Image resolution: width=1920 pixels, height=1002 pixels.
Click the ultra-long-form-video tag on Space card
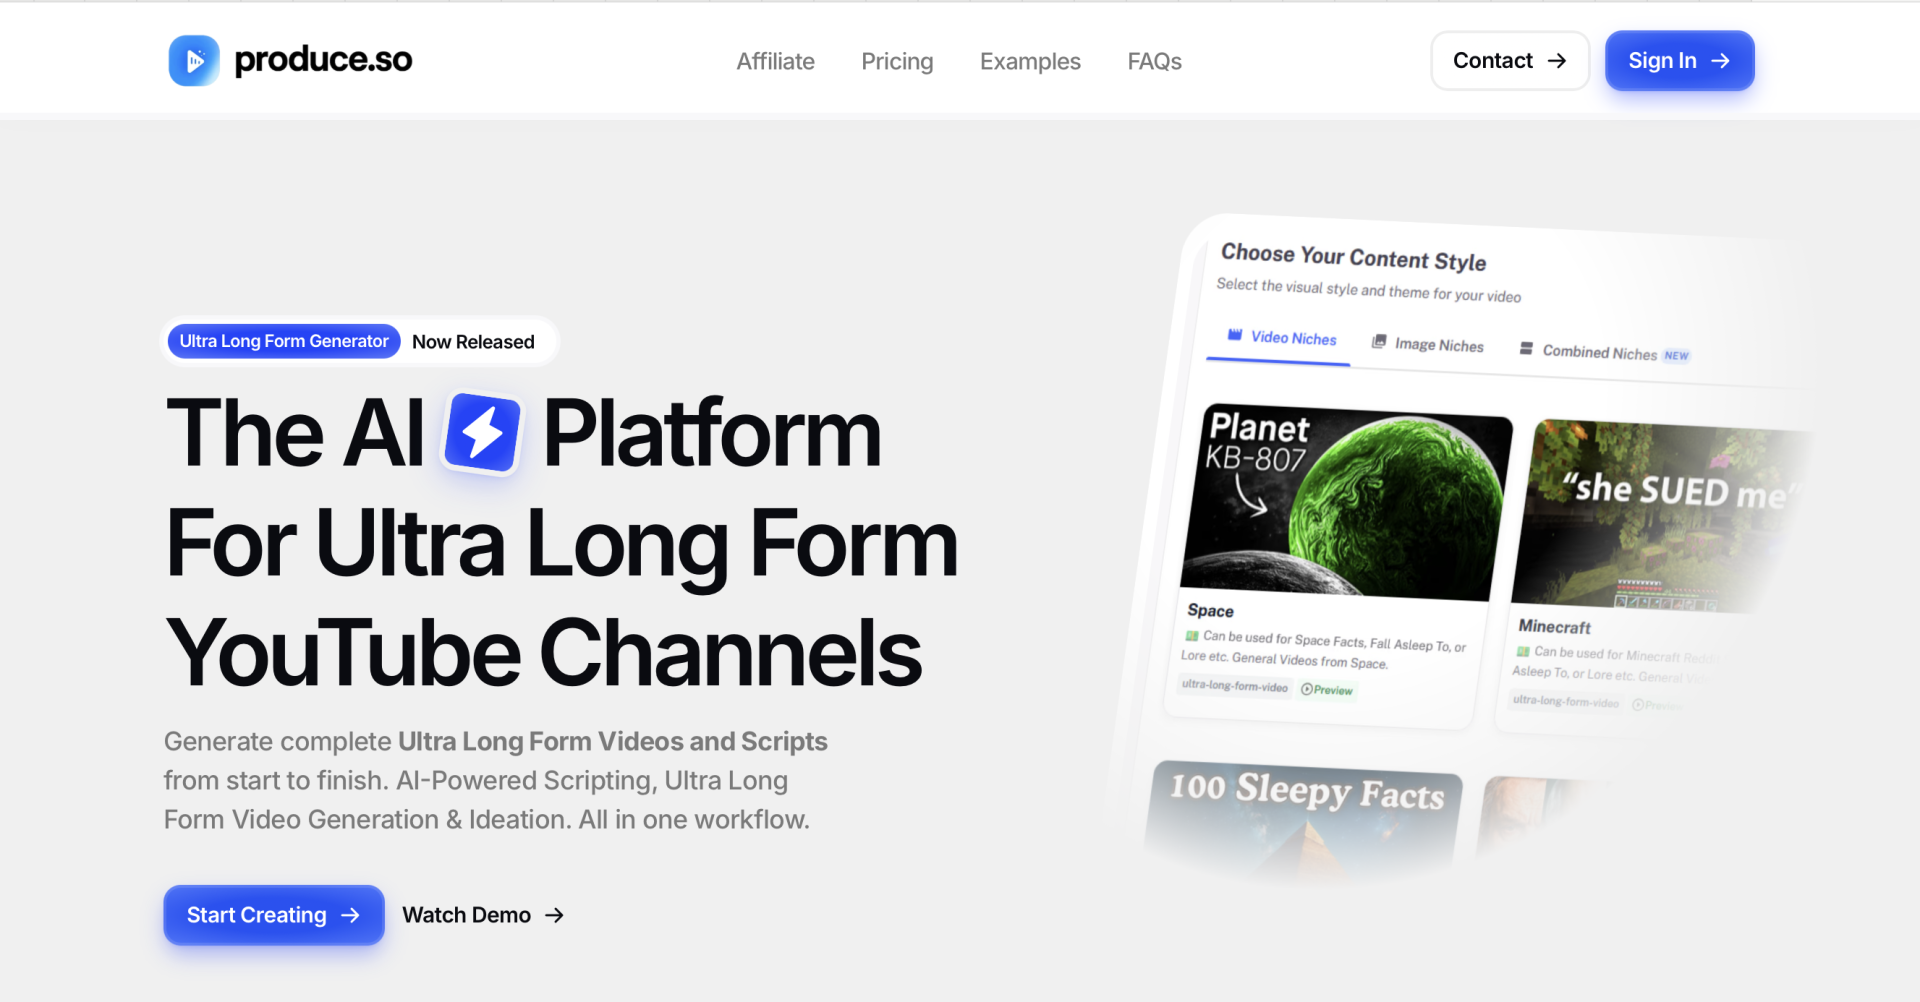tap(1235, 686)
